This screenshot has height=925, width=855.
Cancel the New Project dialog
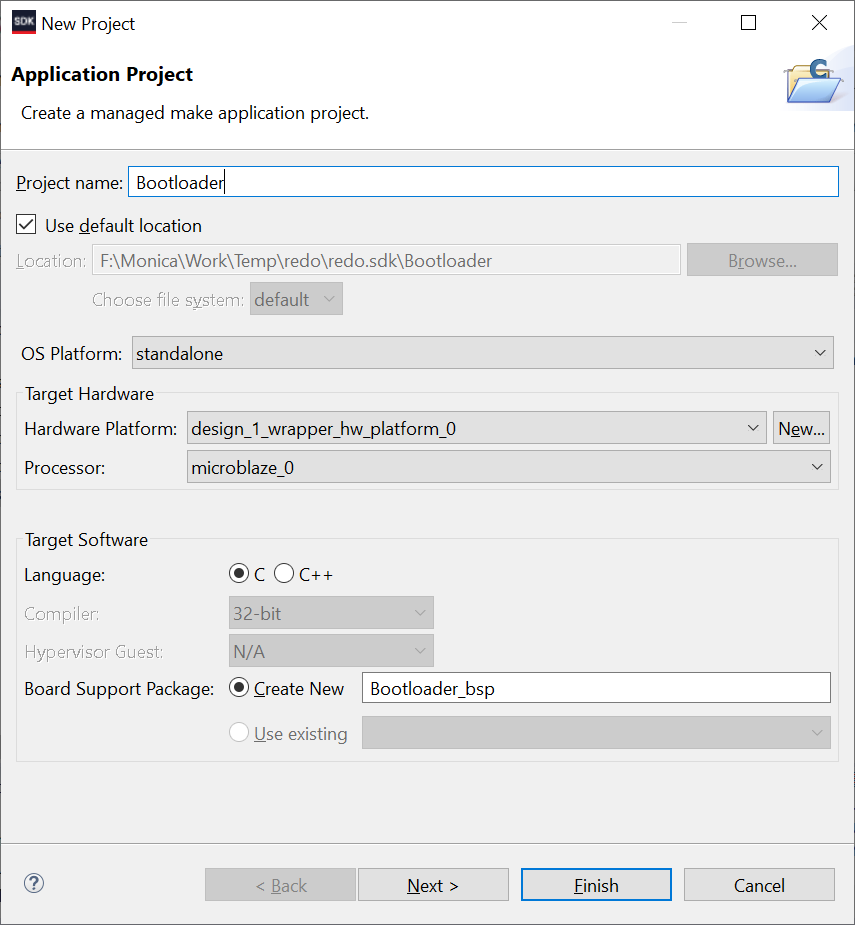coord(759,885)
